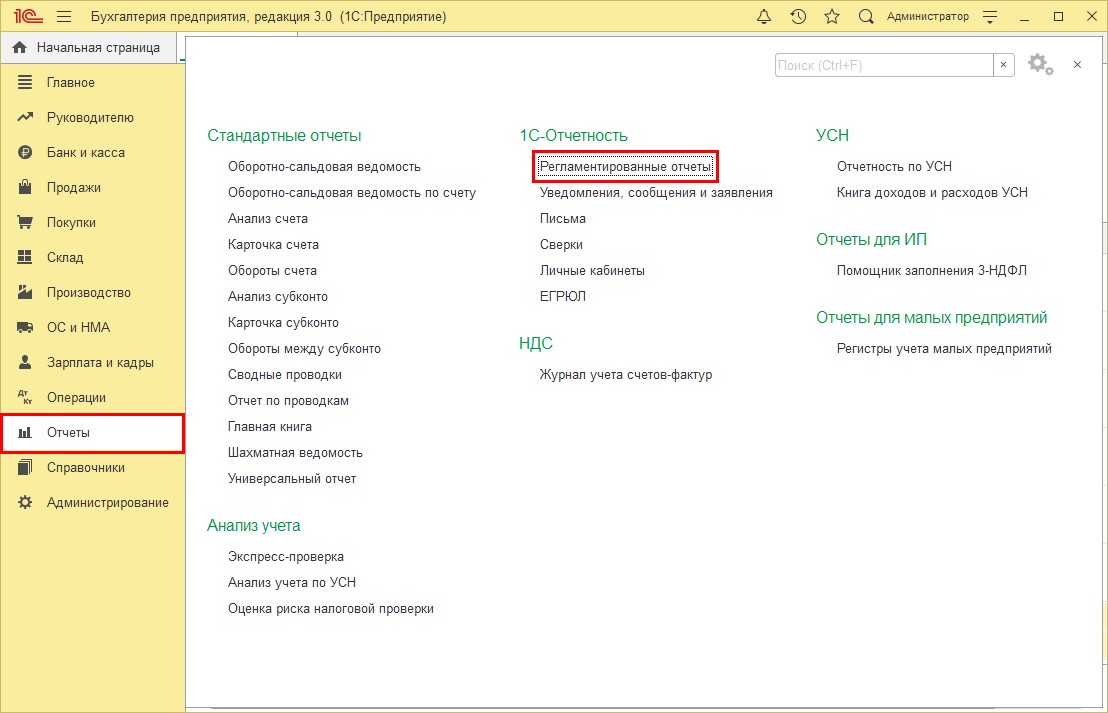This screenshot has height=713, width=1108.
Task: Open the Карточка счета report
Action: [x=273, y=244]
